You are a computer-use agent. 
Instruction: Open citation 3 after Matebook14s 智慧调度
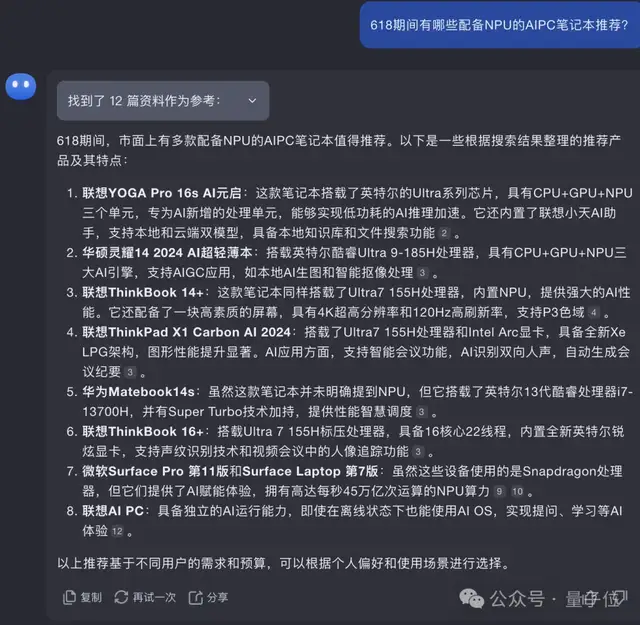(422, 411)
